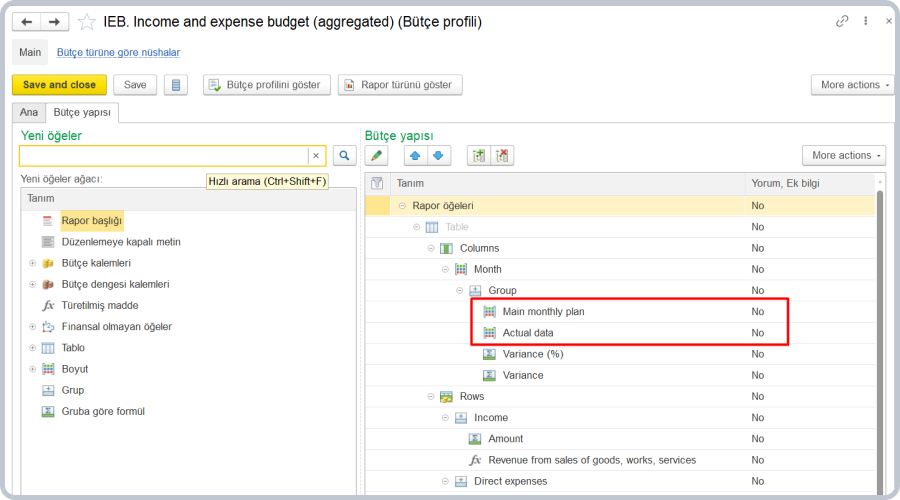Click the delete item icon with red X
Image resolution: width=900 pixels, height=500 pixels.
tap(502, 155)
